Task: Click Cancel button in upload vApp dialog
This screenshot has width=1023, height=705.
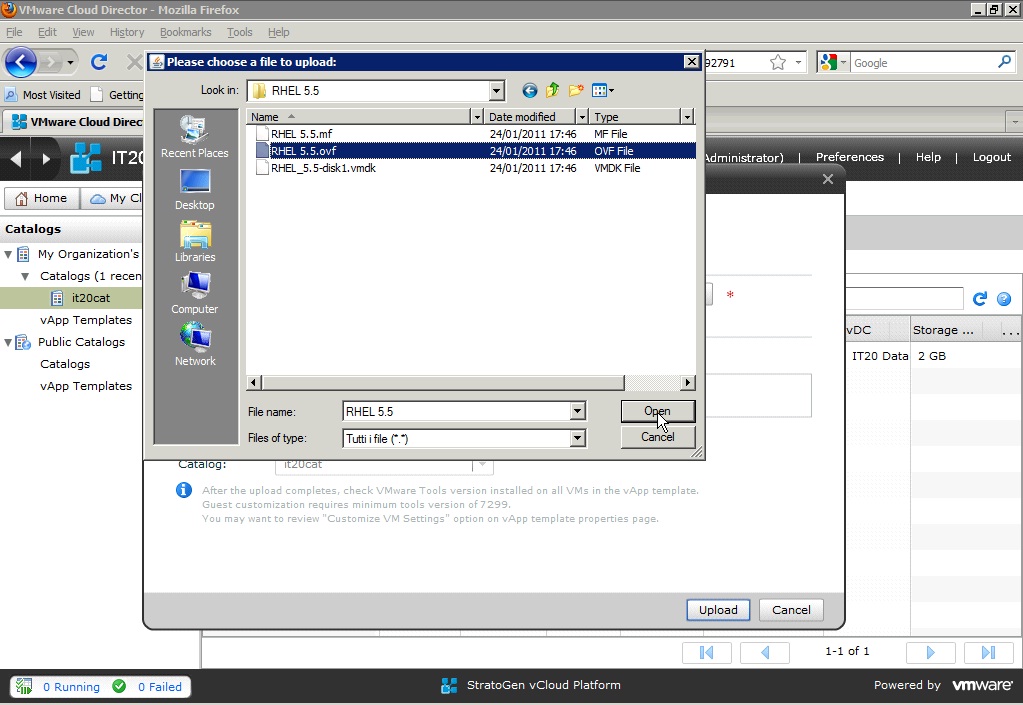Action: pyautogui.click(x=791, y=610)
